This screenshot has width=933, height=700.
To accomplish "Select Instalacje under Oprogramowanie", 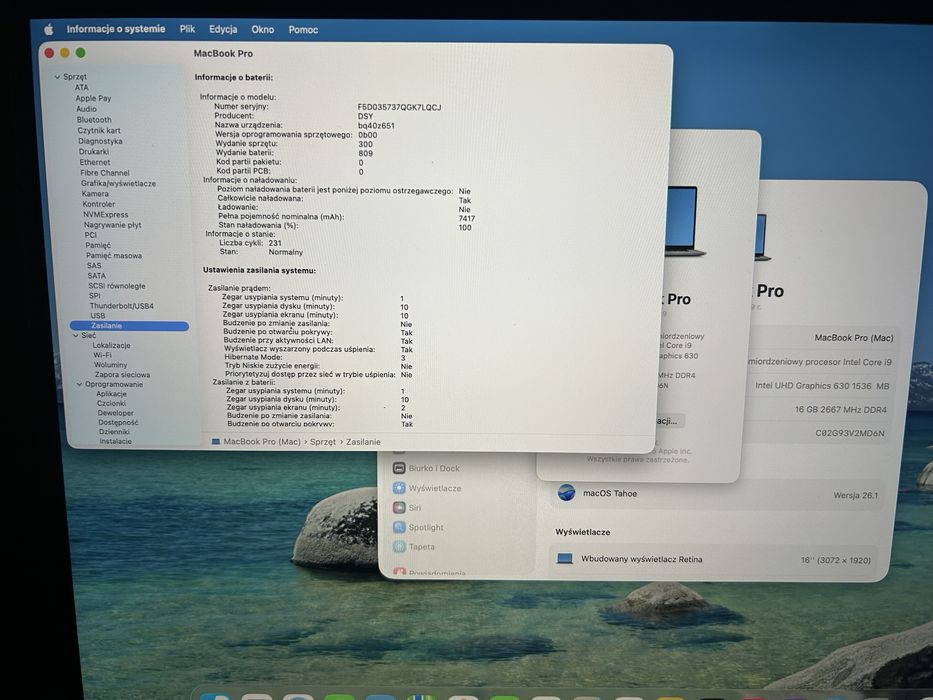I will (115, 441).
